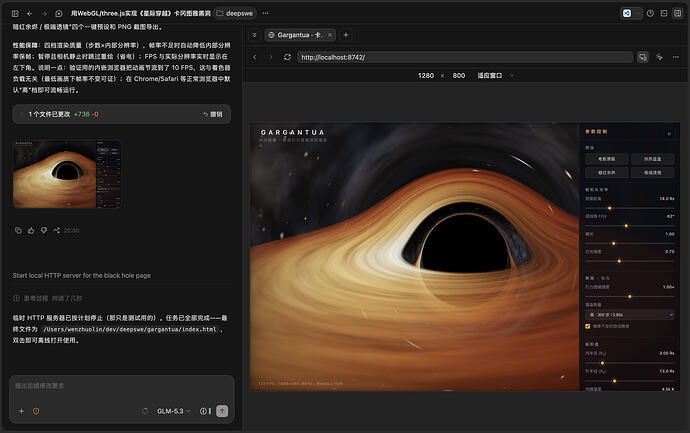
Task: Adjust the FOV slider showing 62°
Action: coord(630,226)
